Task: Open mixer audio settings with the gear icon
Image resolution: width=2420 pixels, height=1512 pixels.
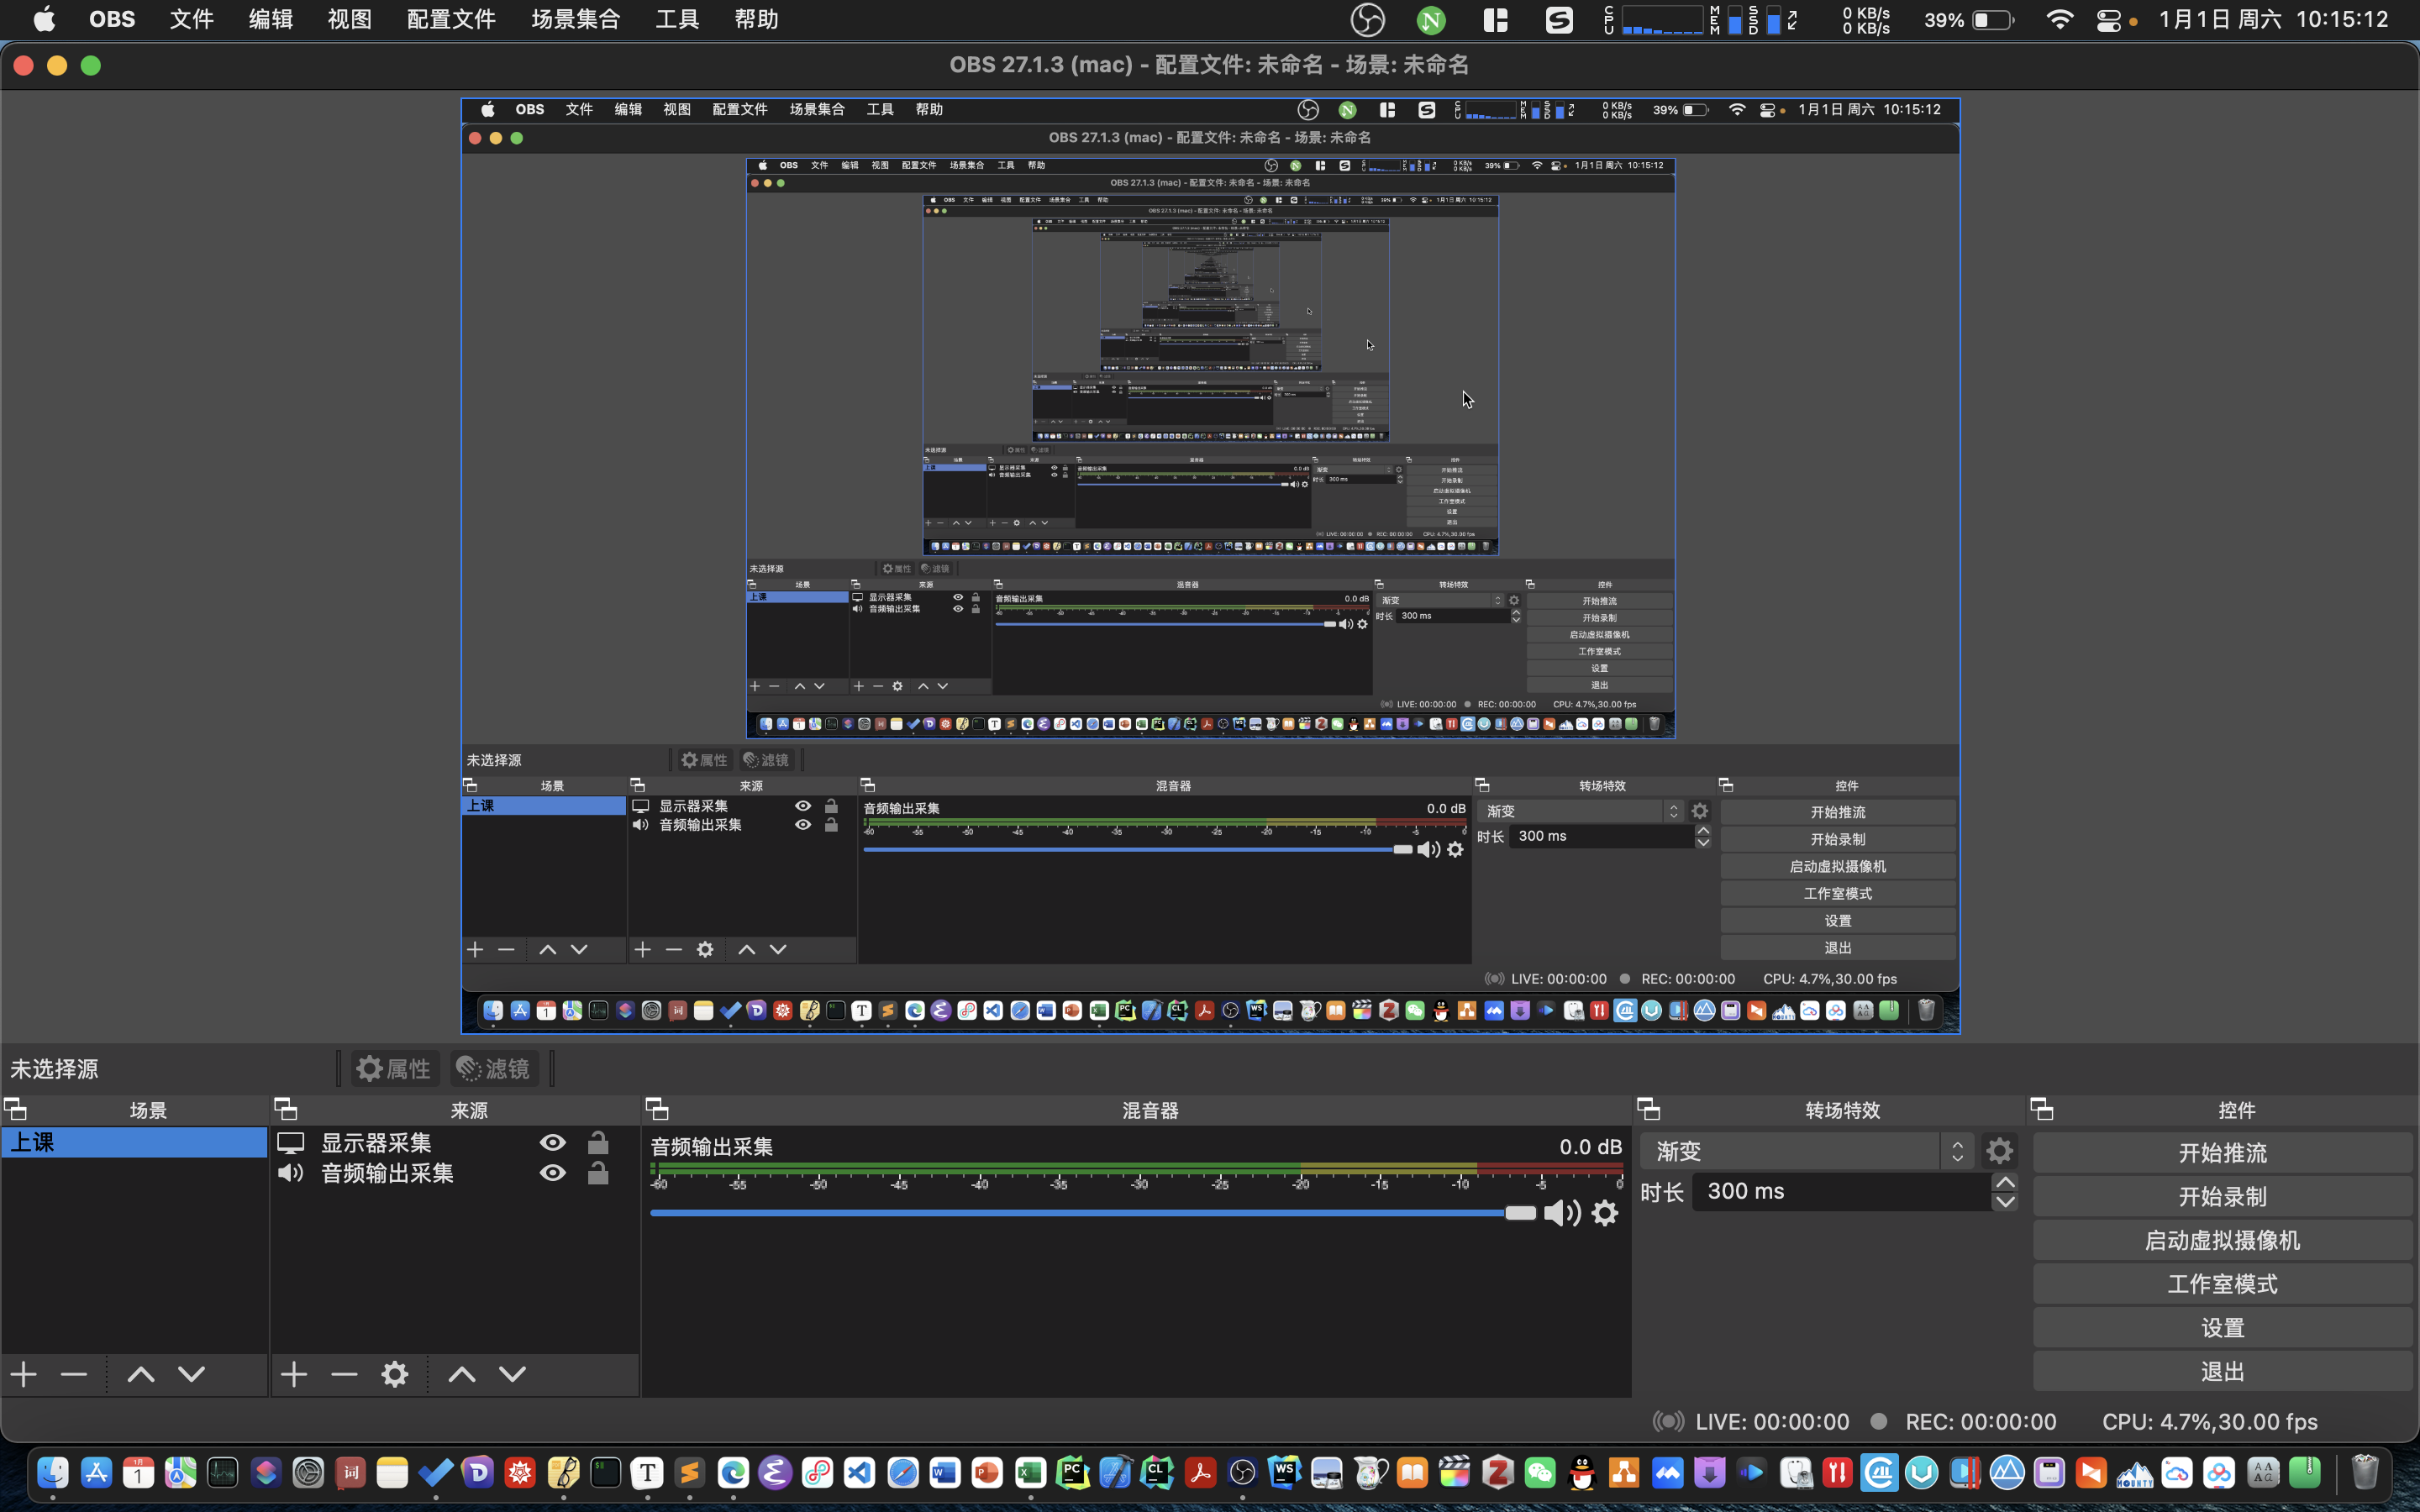Action: (x=1604, y=1212)
